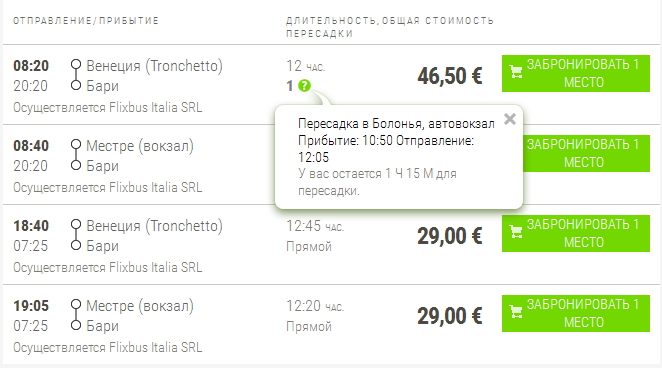Click the route line icon for 18:40 trip
The height and width of the screenshot is (368, 662).
pyautogui.click(x=76, y=235)
